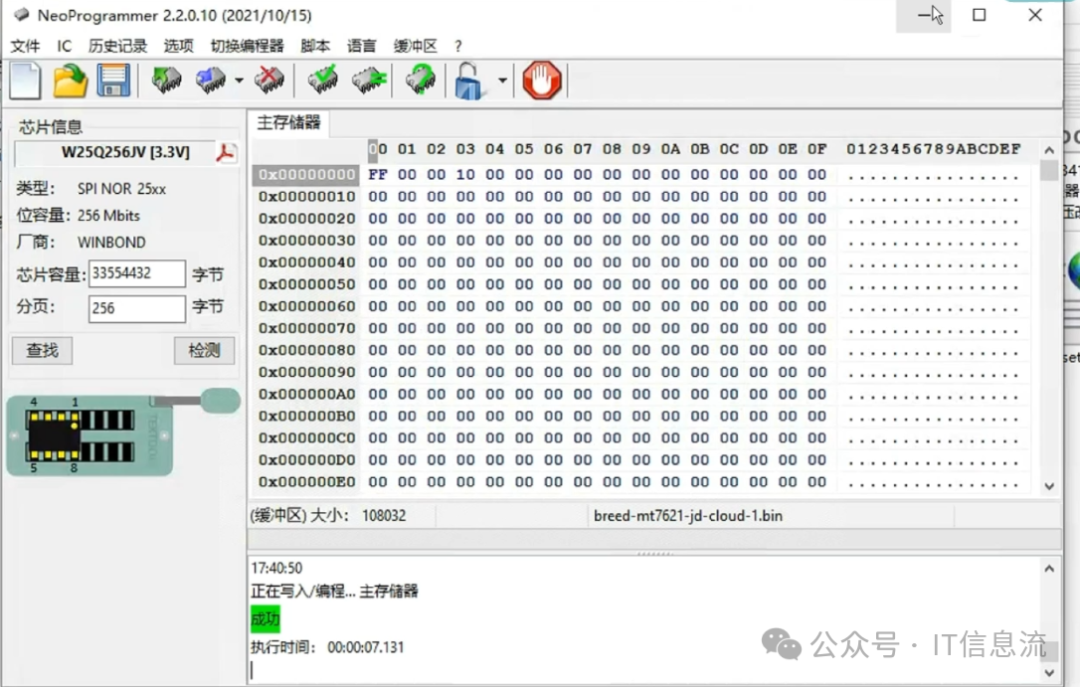Click the verify chip green check icon
Viewport: 1080px width, 687px height.
point(322,80)
